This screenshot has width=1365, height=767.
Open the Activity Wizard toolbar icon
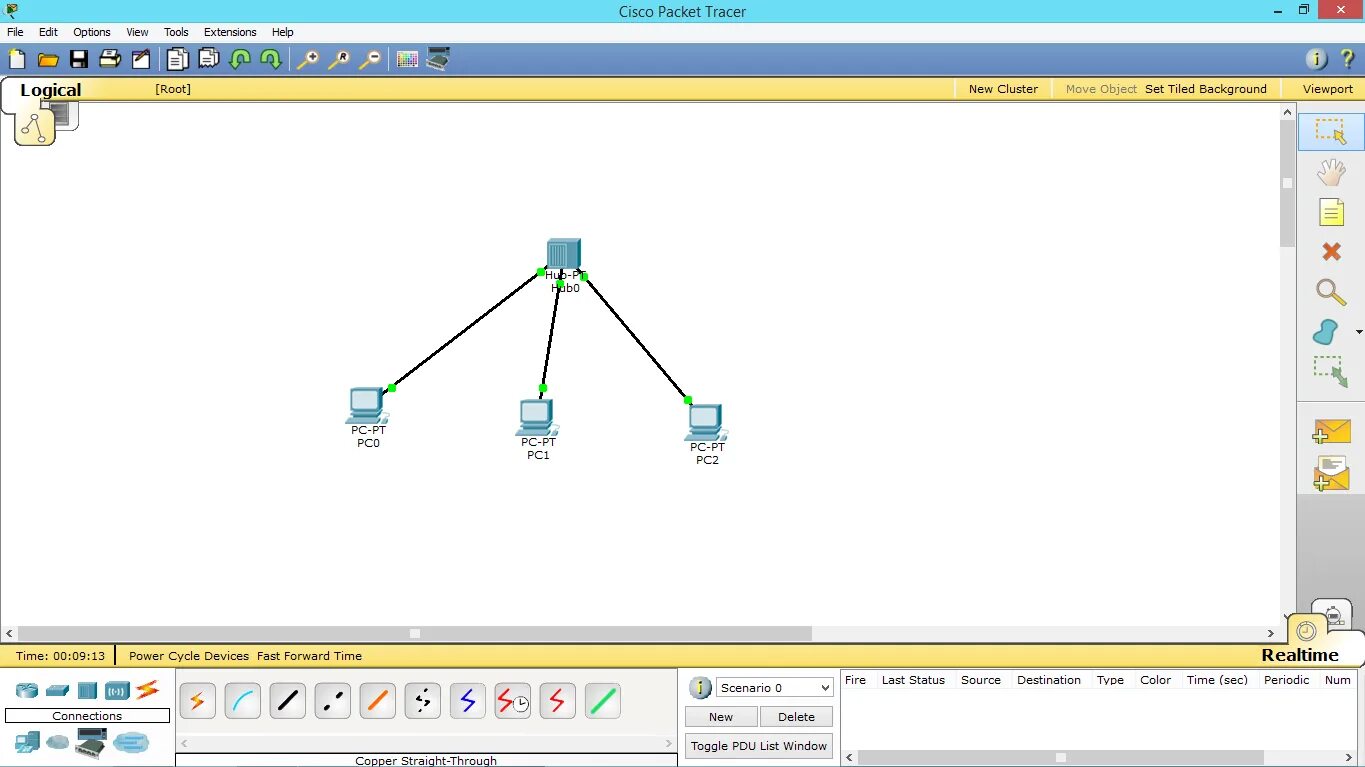[141, 59]
